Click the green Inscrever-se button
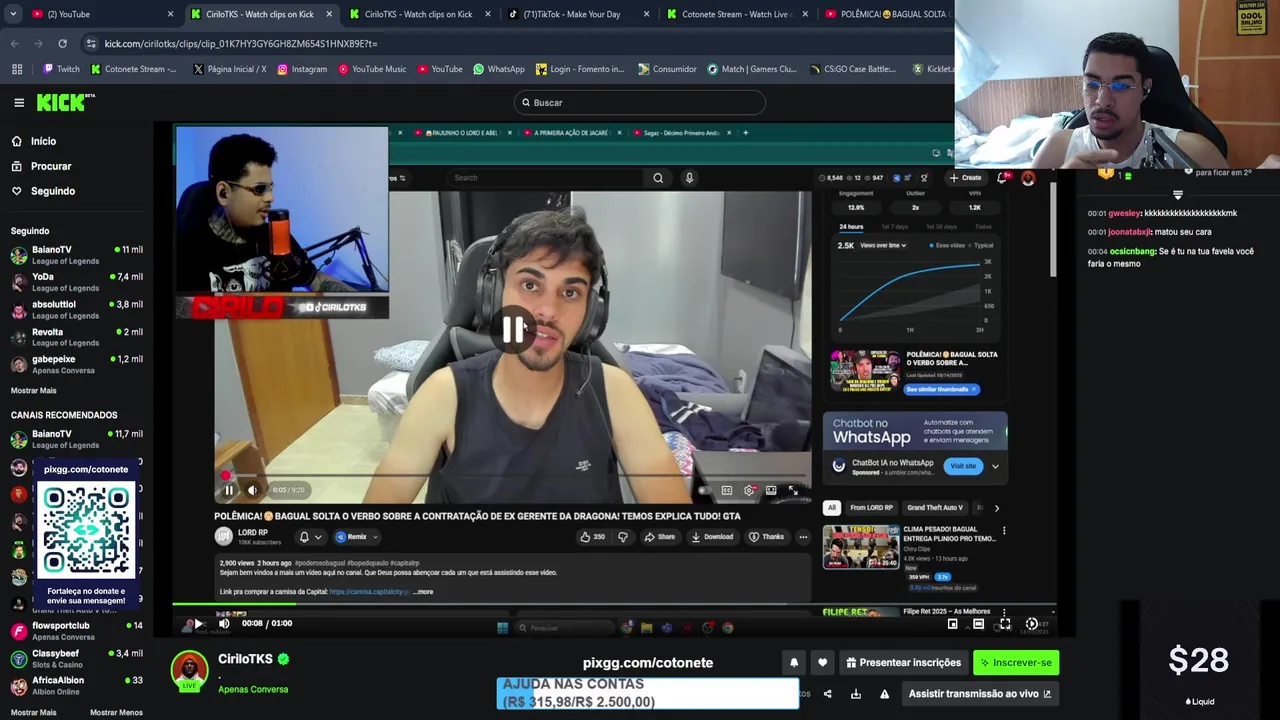1280x720 pixels. tap(1016, 662)
